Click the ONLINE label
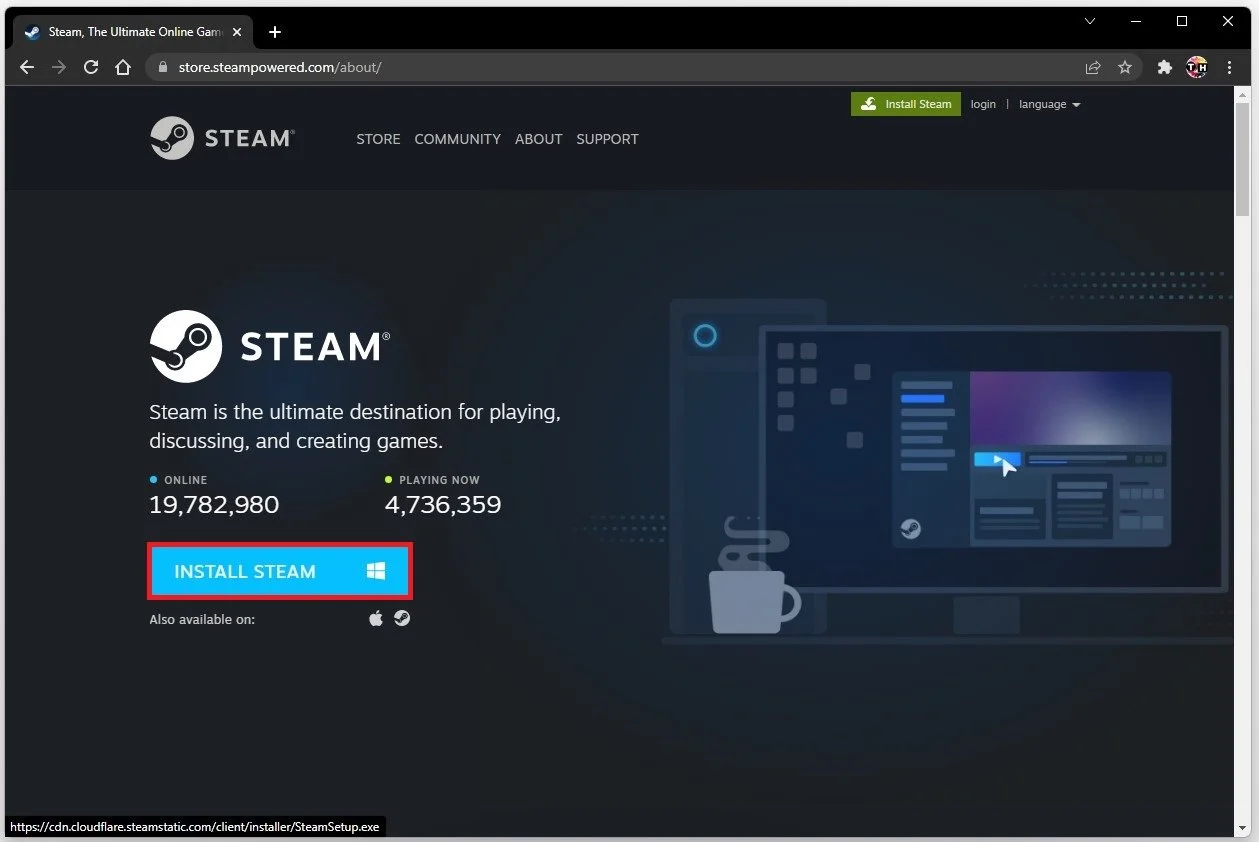Image resolution: width=1259 pixels, height=842 pixels. pos(186,480)
